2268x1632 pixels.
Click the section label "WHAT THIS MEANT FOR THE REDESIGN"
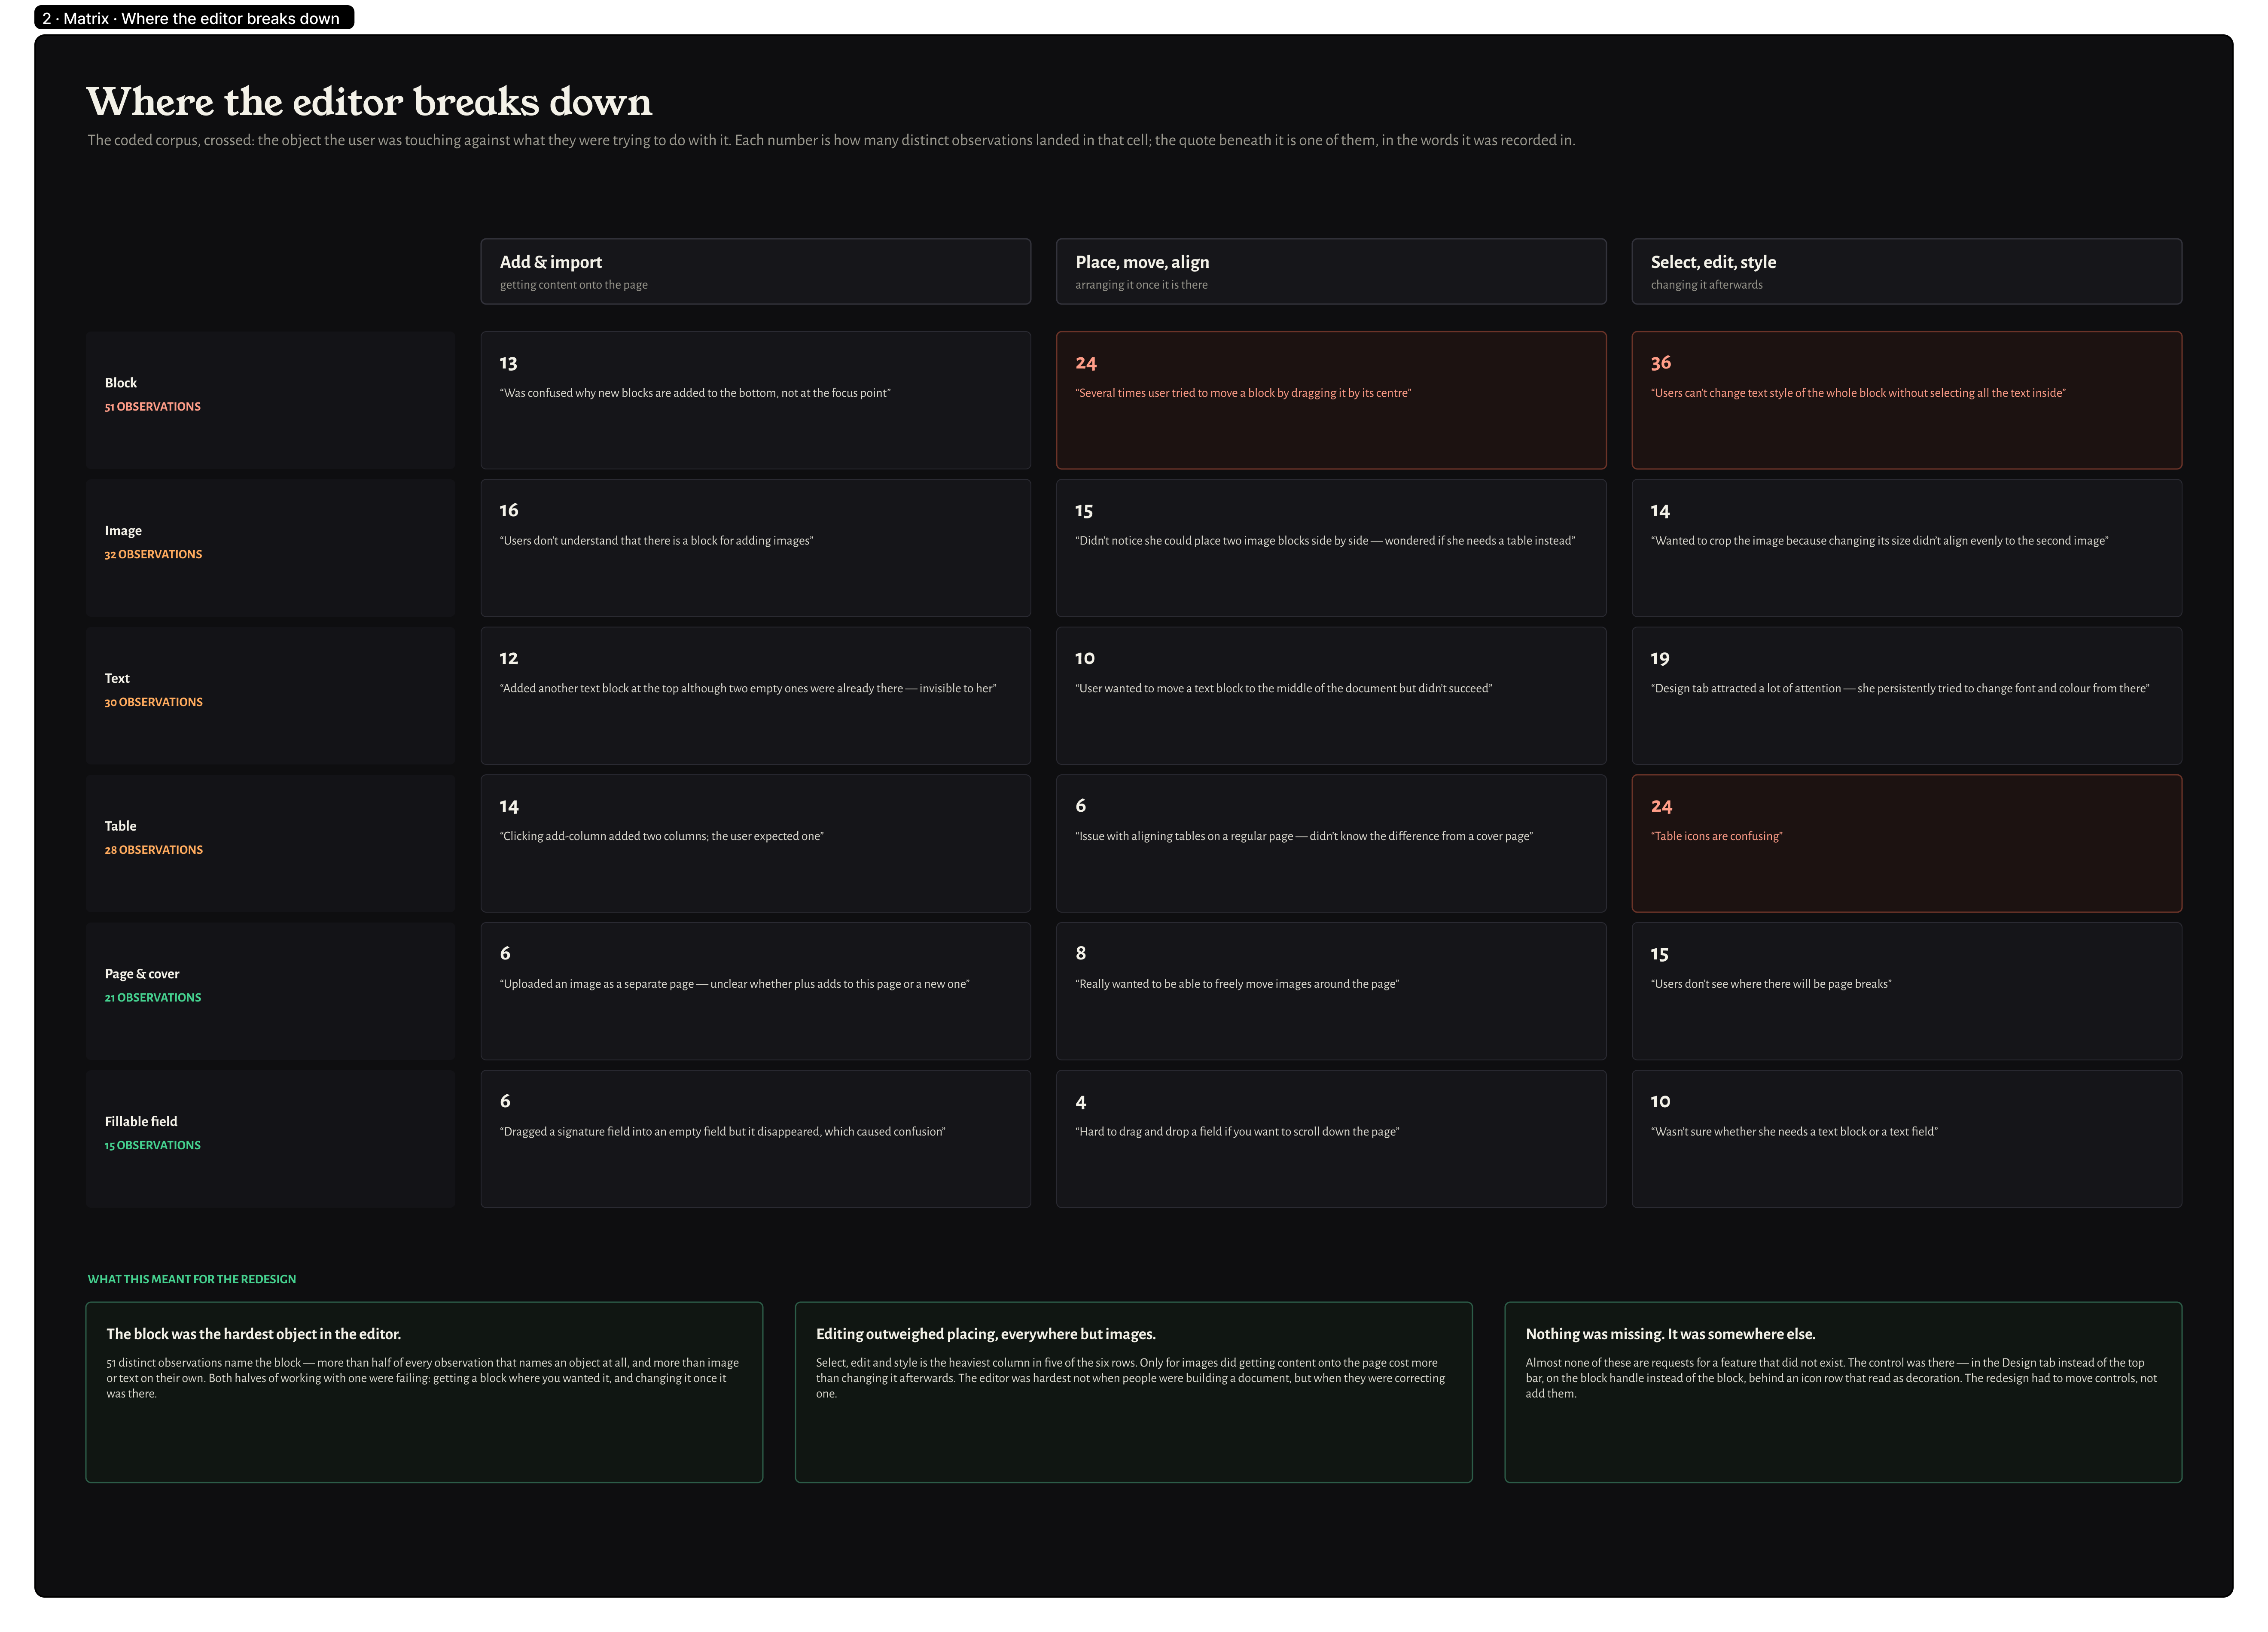(192, 1280)
